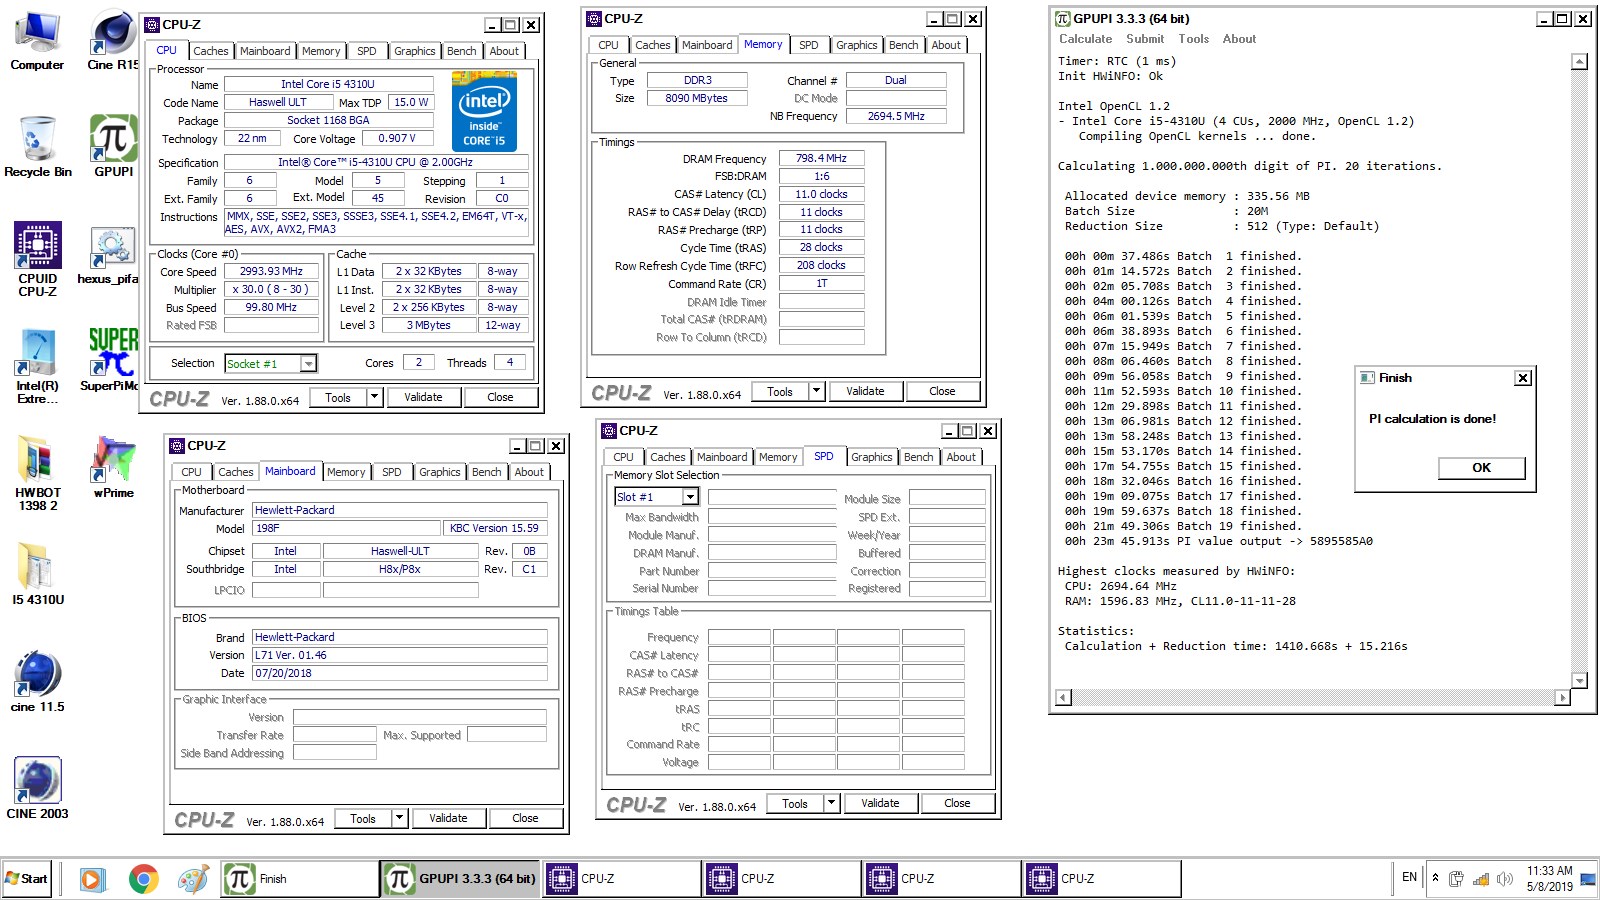This screenshot has width=1600, height=900.
Task: Open the Tools menu in GPUPI
Action: (1193, 39)
